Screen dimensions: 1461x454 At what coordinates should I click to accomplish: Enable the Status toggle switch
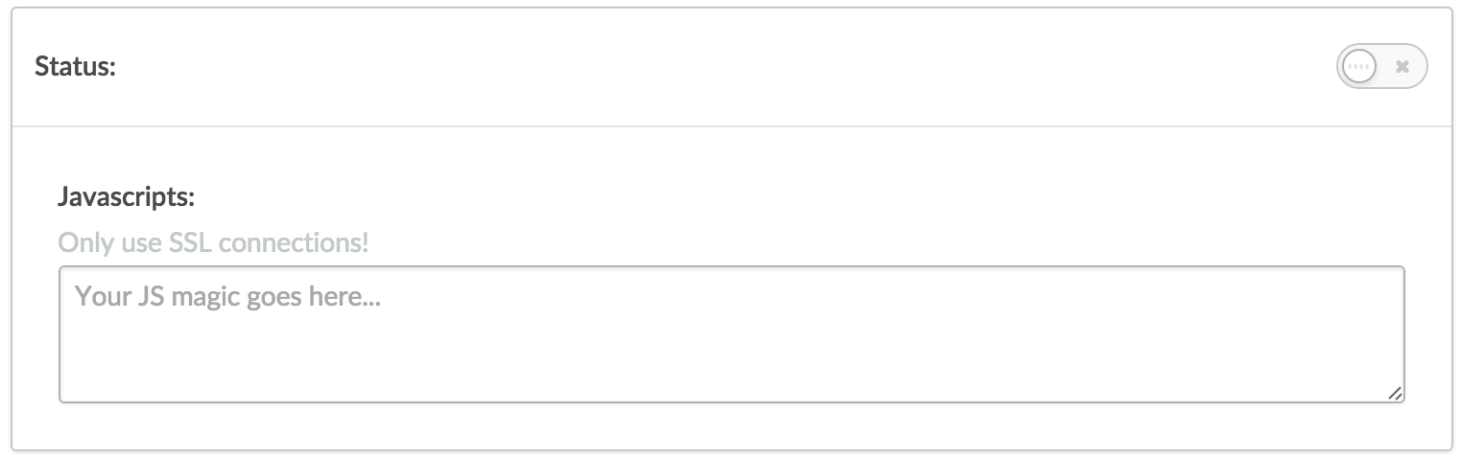[1381, 67]
